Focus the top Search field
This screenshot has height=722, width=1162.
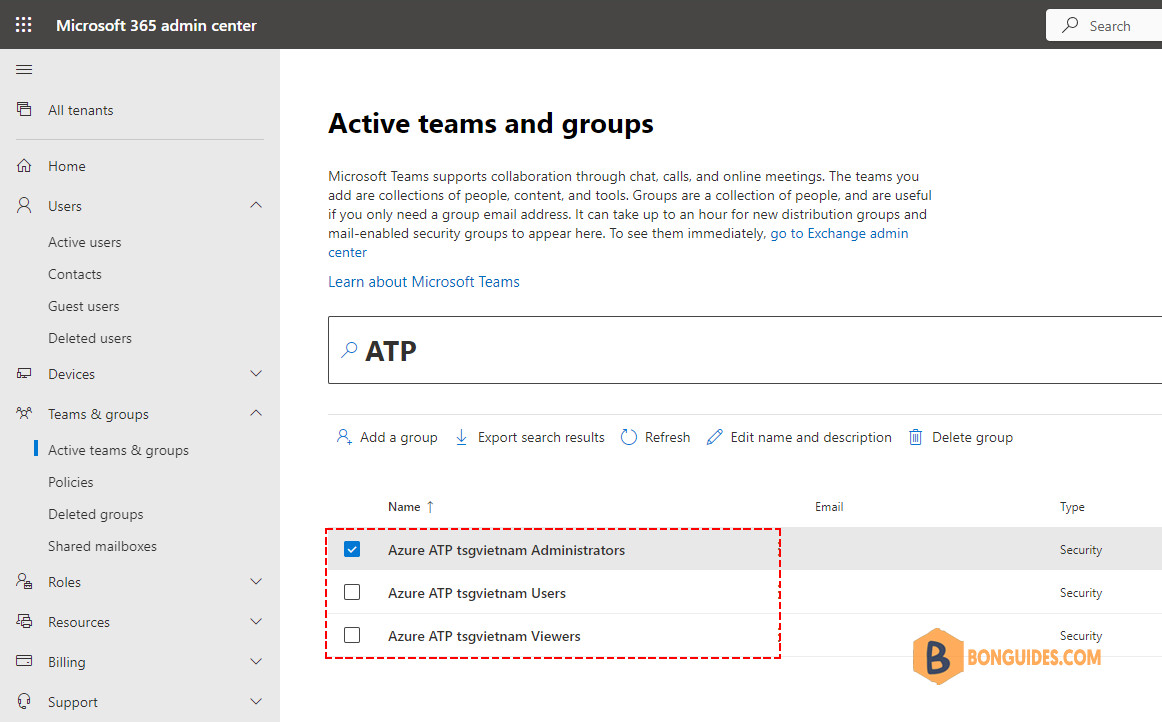[x=1103, y=25]
